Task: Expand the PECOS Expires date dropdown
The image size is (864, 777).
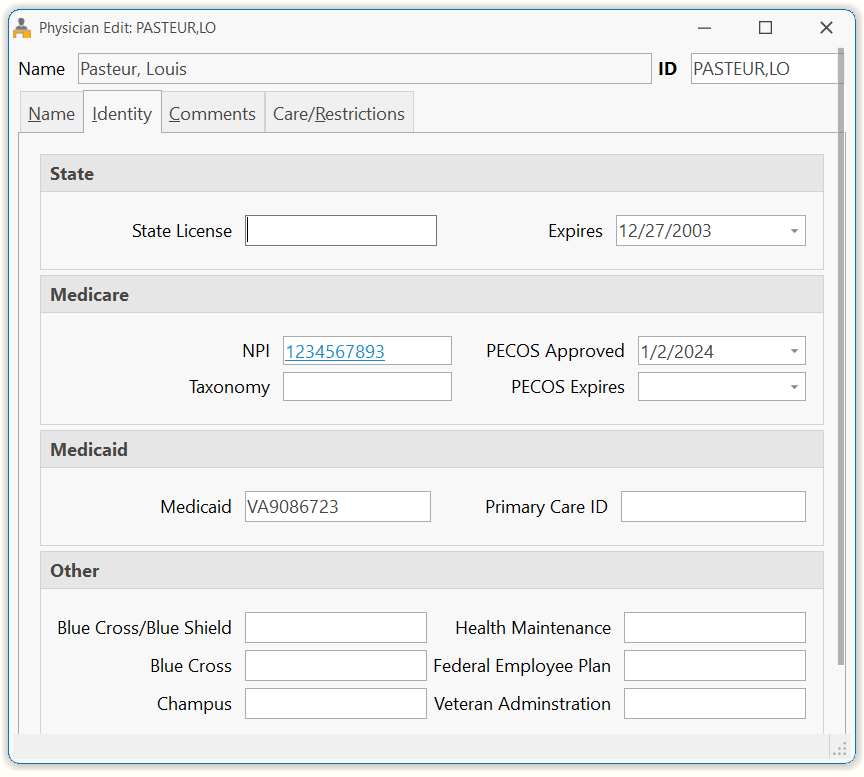Action: point(794,387)
